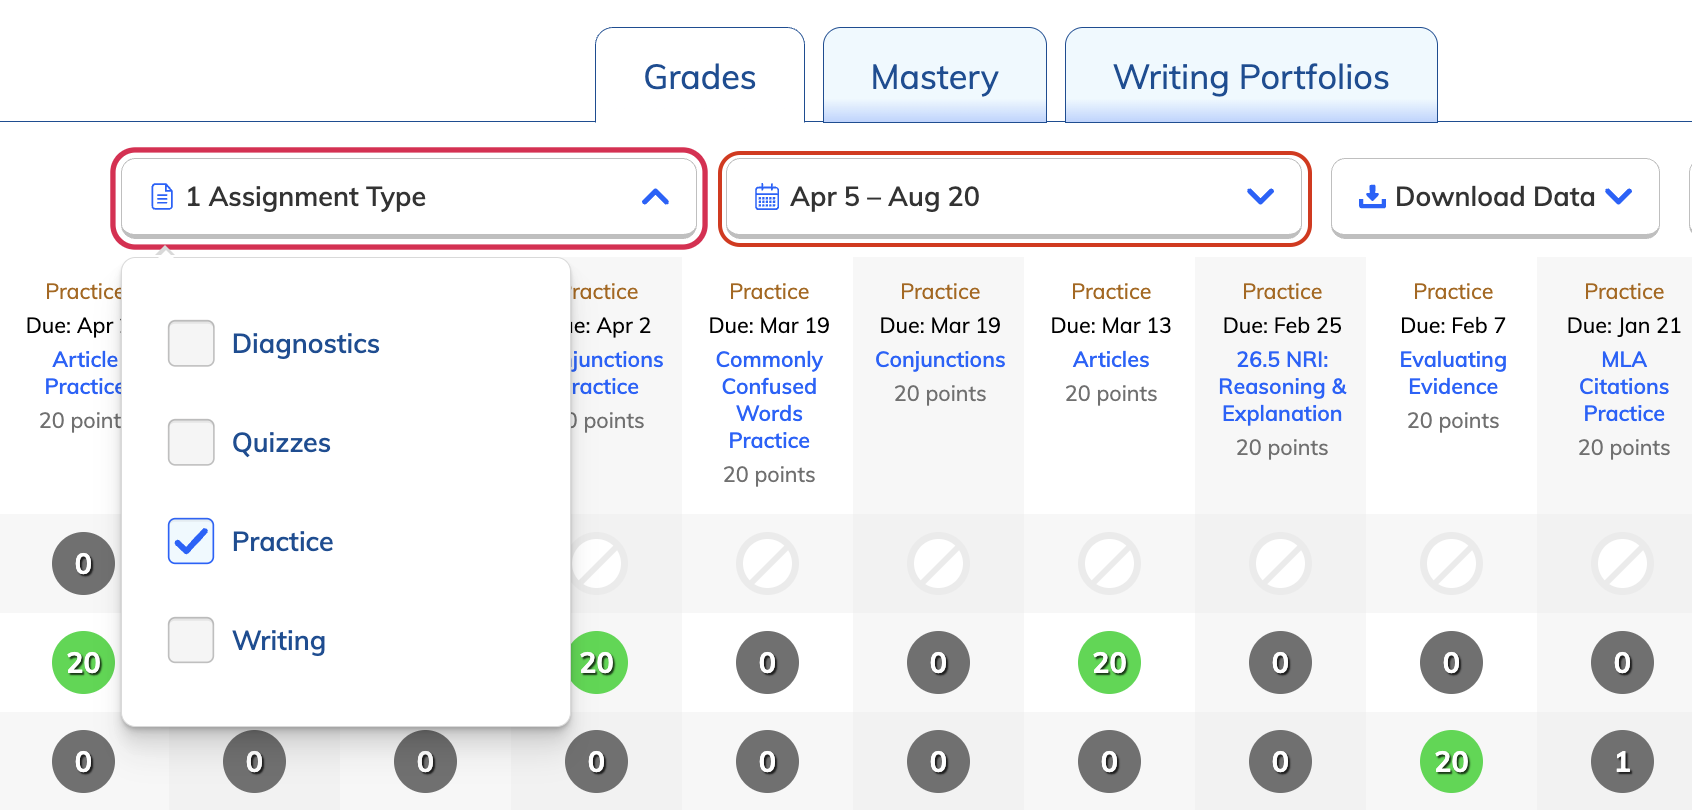Open the Writing Portfolios tab
This screenshot has width=1692, height=810.
click(1249, 76)
